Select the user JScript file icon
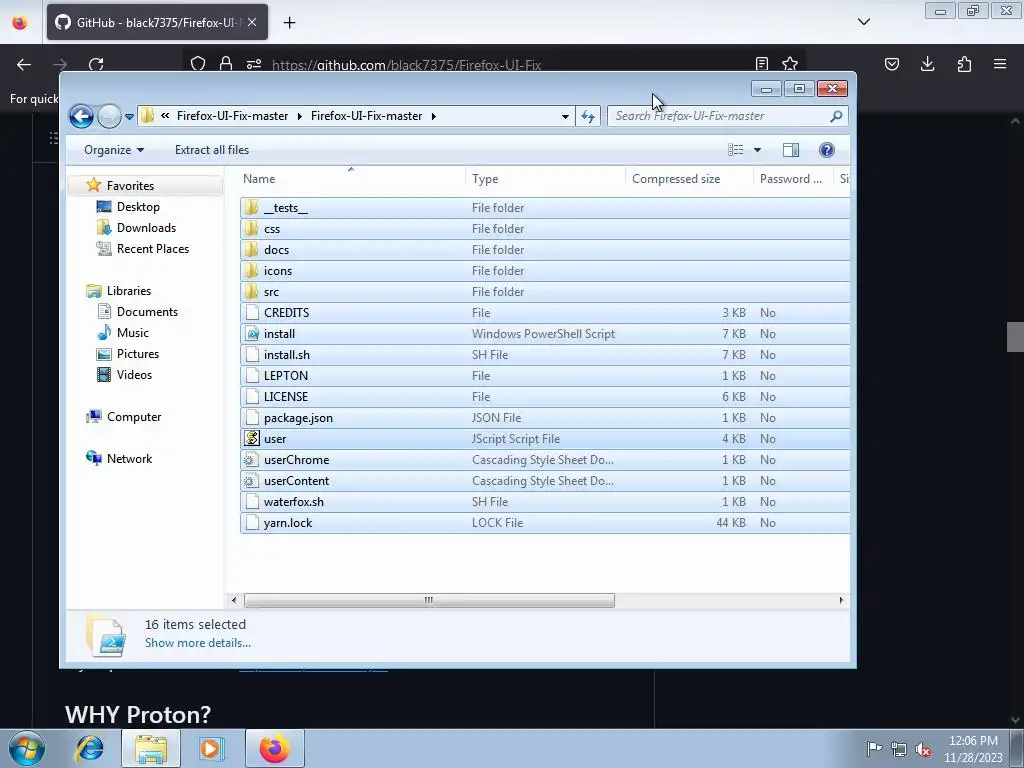 (x=251, y=439)
